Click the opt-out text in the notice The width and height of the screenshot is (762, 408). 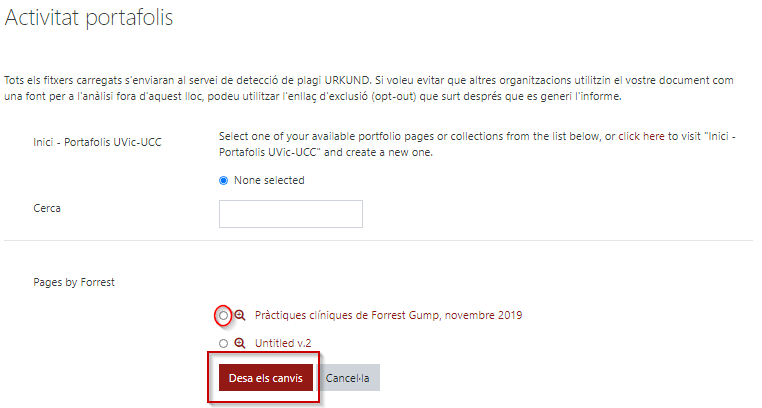395,96
